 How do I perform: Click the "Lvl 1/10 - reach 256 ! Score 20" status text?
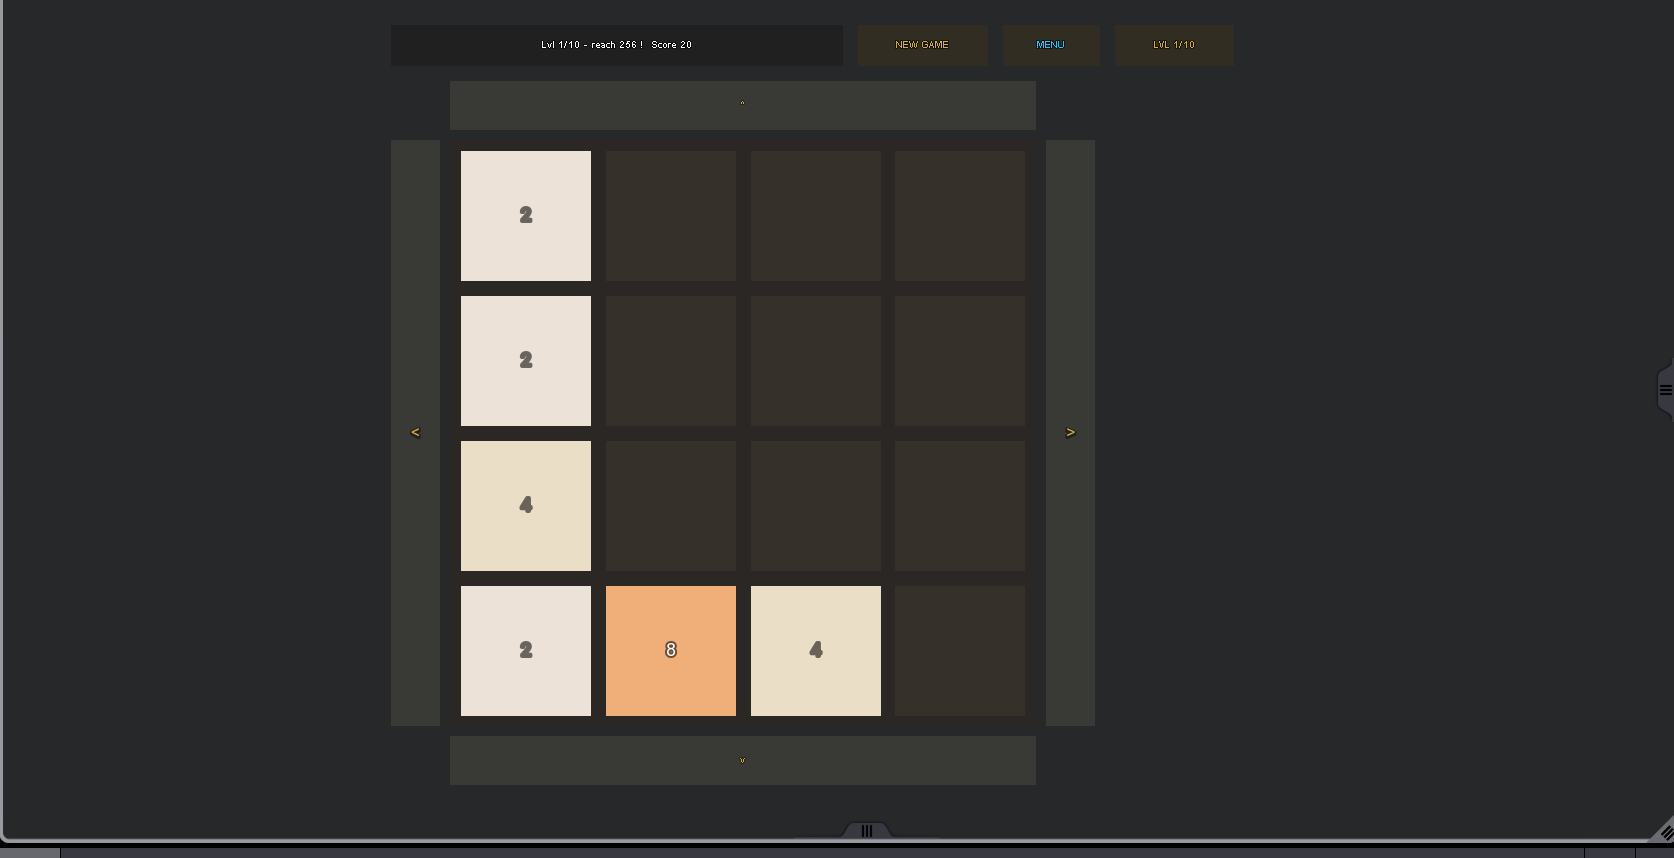(x=616, y=45)
